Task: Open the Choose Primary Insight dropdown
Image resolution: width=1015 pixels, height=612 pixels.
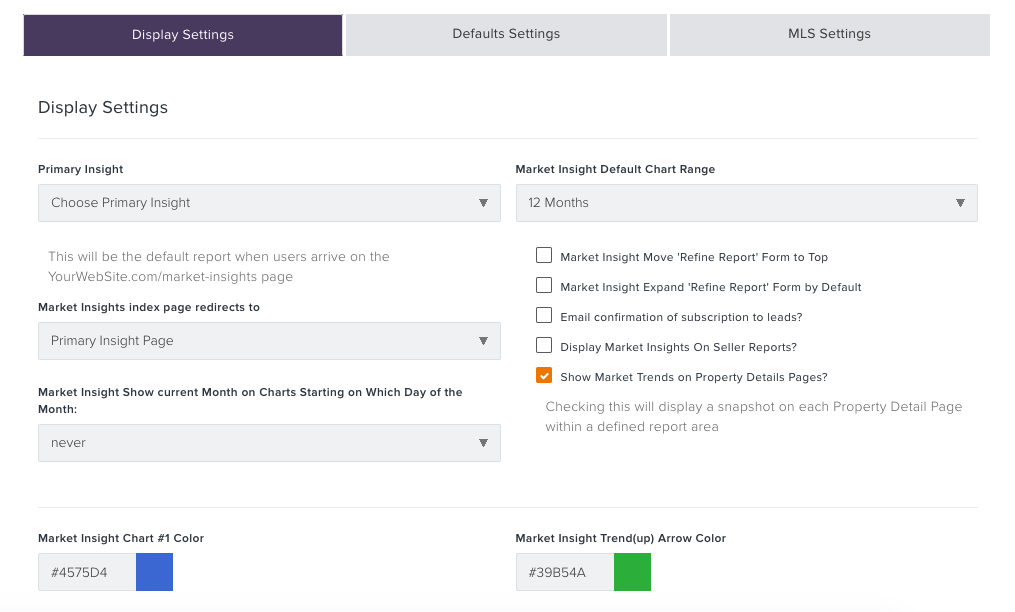Action: coord(269,203)
